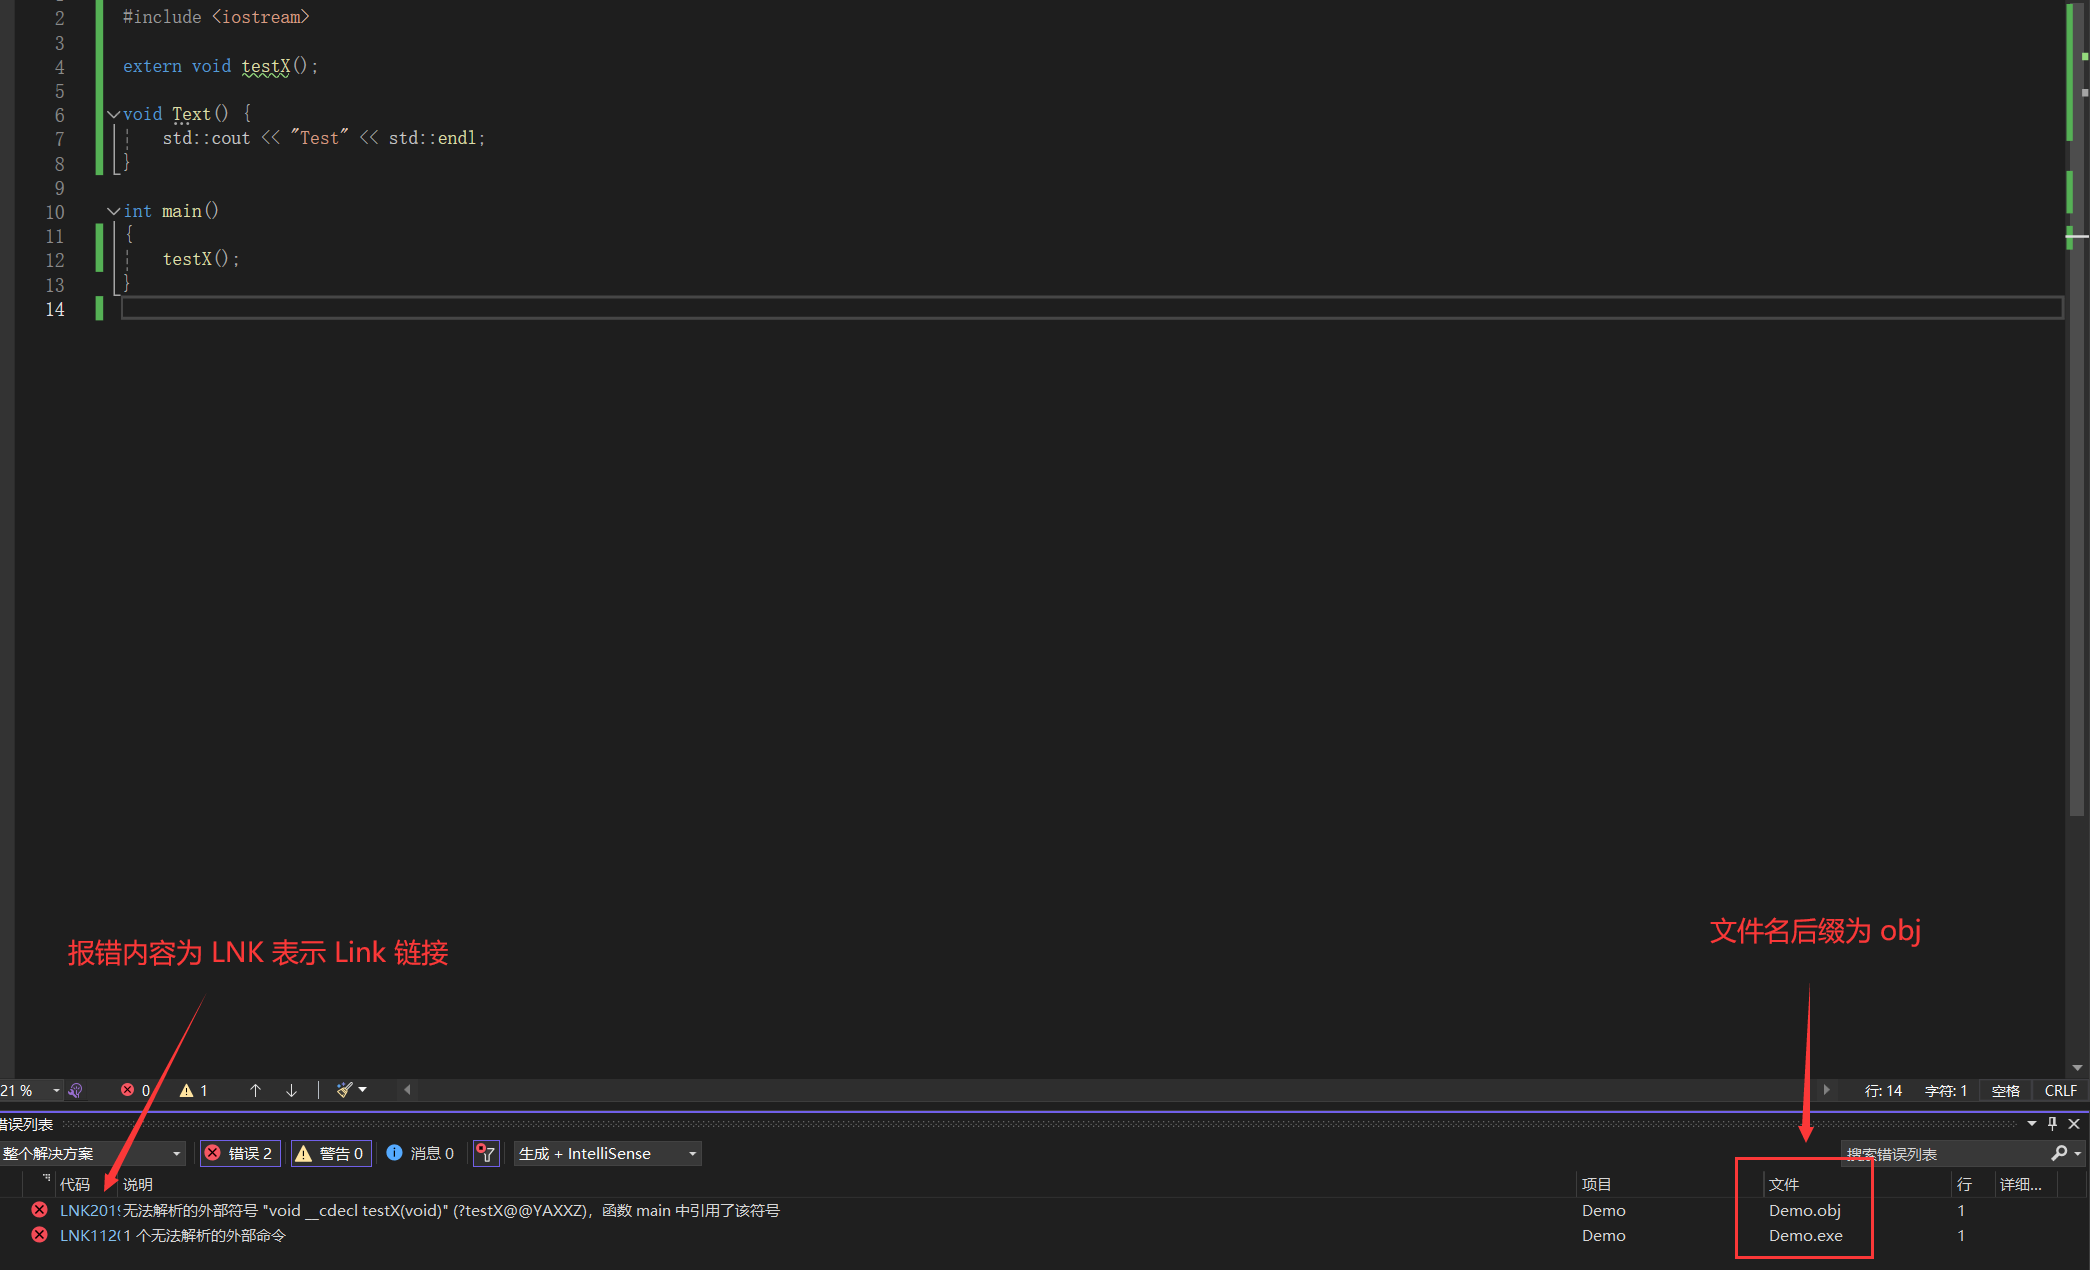
Task: Click the build-only filter funnel icon
Action: point(486,1153)
